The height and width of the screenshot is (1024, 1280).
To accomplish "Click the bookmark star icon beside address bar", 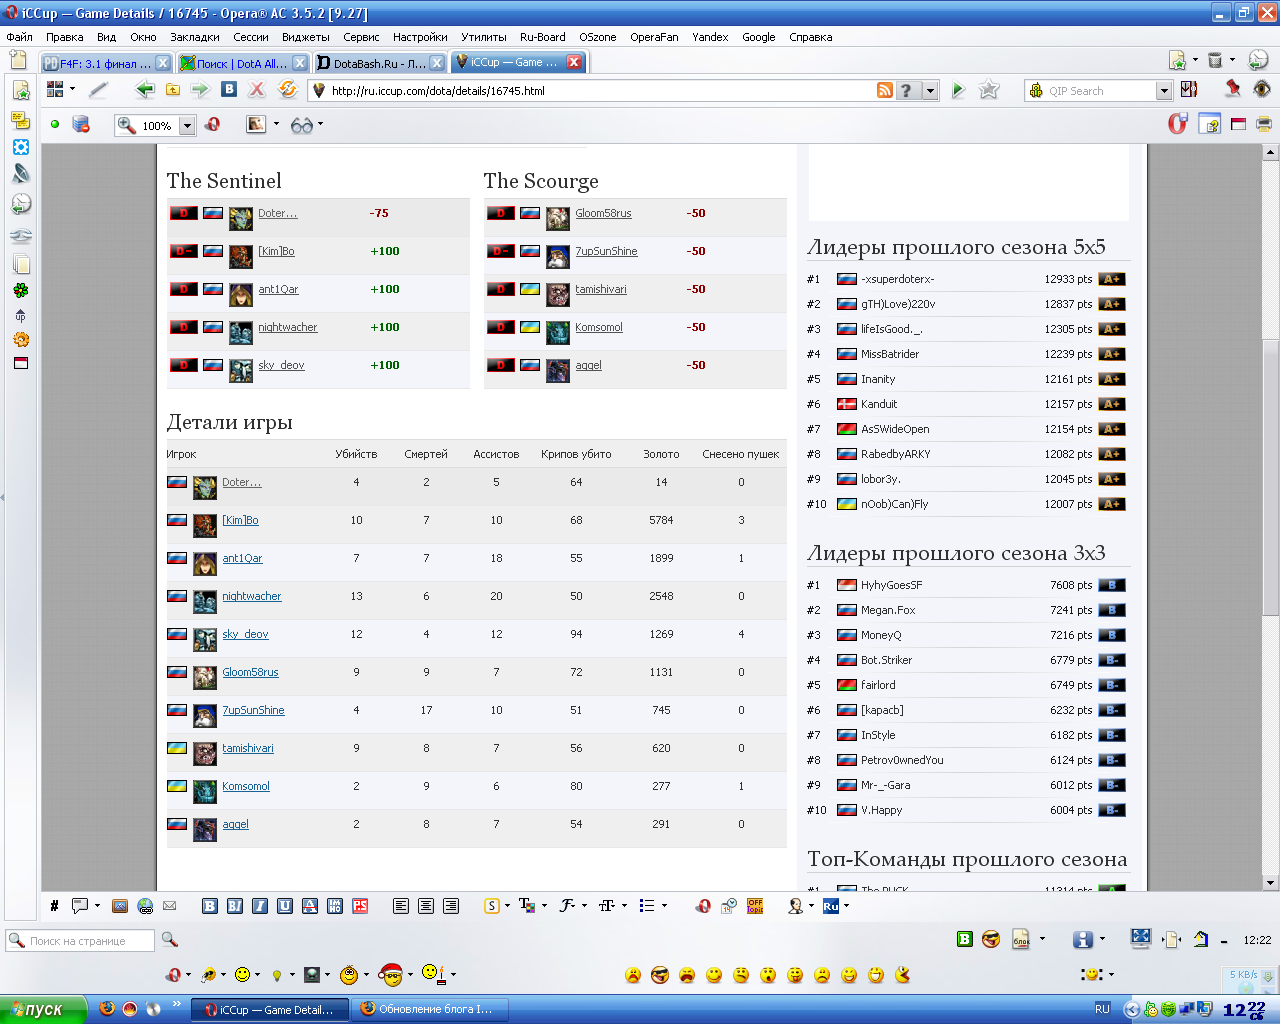I will 989,90.
